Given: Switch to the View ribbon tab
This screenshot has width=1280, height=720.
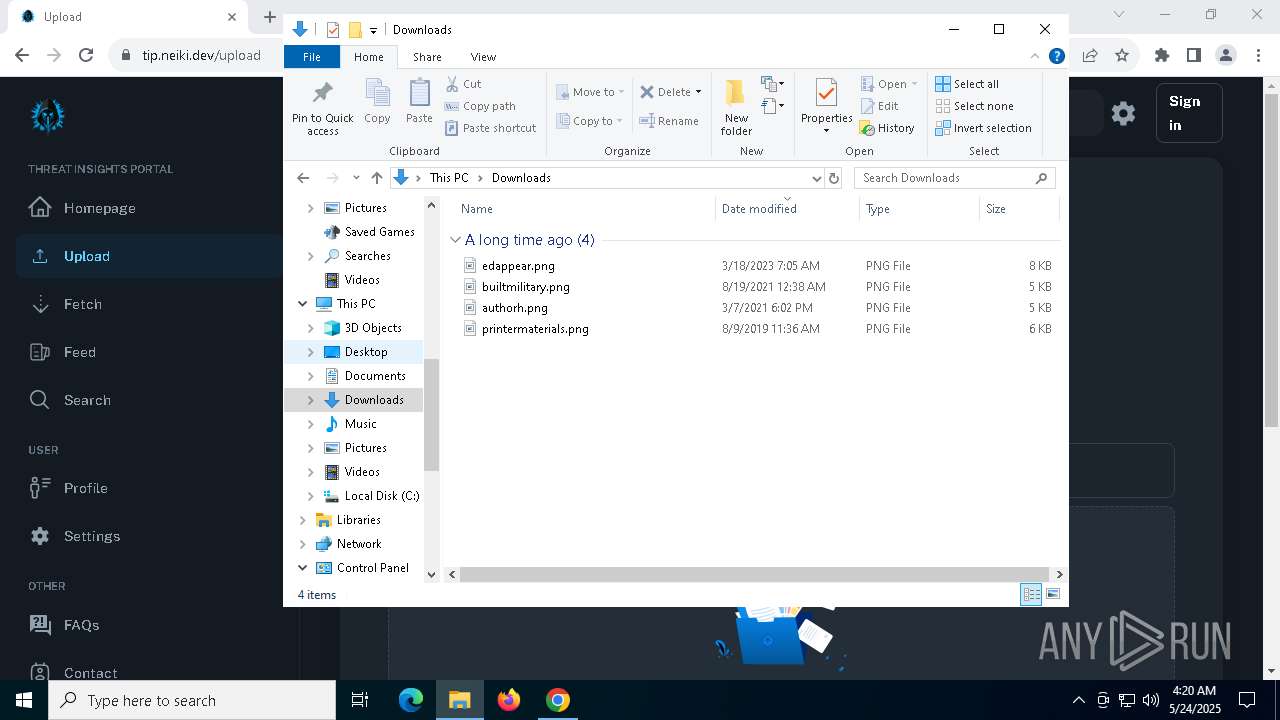Looking at the screenshot, I should pyautogui.click(x=483, y=57).
